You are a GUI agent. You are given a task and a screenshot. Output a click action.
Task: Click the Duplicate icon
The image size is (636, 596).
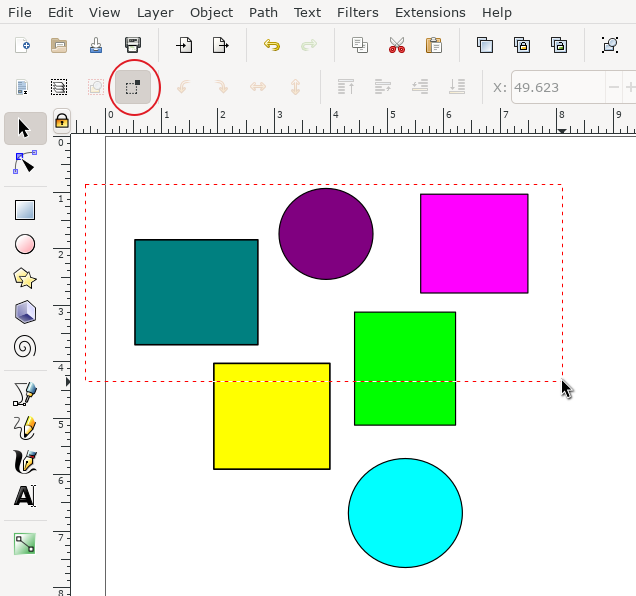click(485, 45)
